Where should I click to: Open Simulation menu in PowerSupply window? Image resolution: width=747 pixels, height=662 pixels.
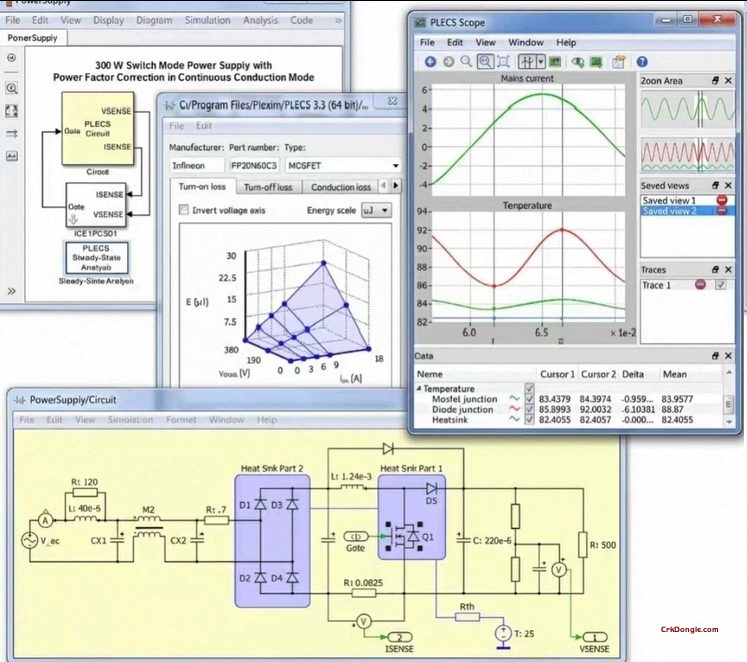[x=207, y=20]
